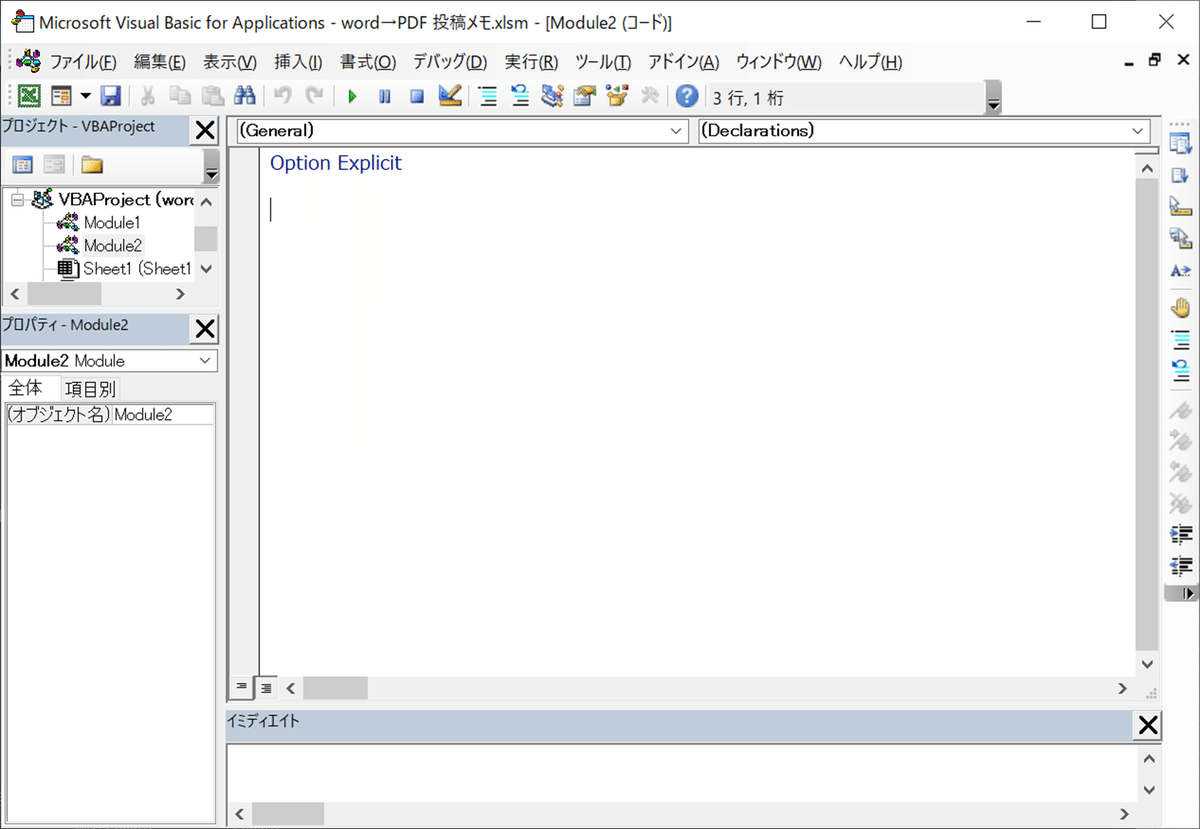Viewport: 1200px width, 829px height.
Task: Select Module1 in the project tree
Action: pos(112,222)
